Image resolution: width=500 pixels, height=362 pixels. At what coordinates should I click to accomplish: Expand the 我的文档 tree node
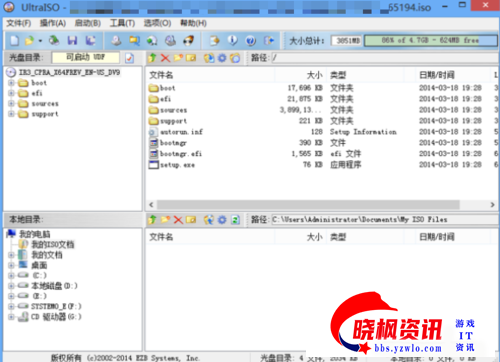[x=11, y=255]
